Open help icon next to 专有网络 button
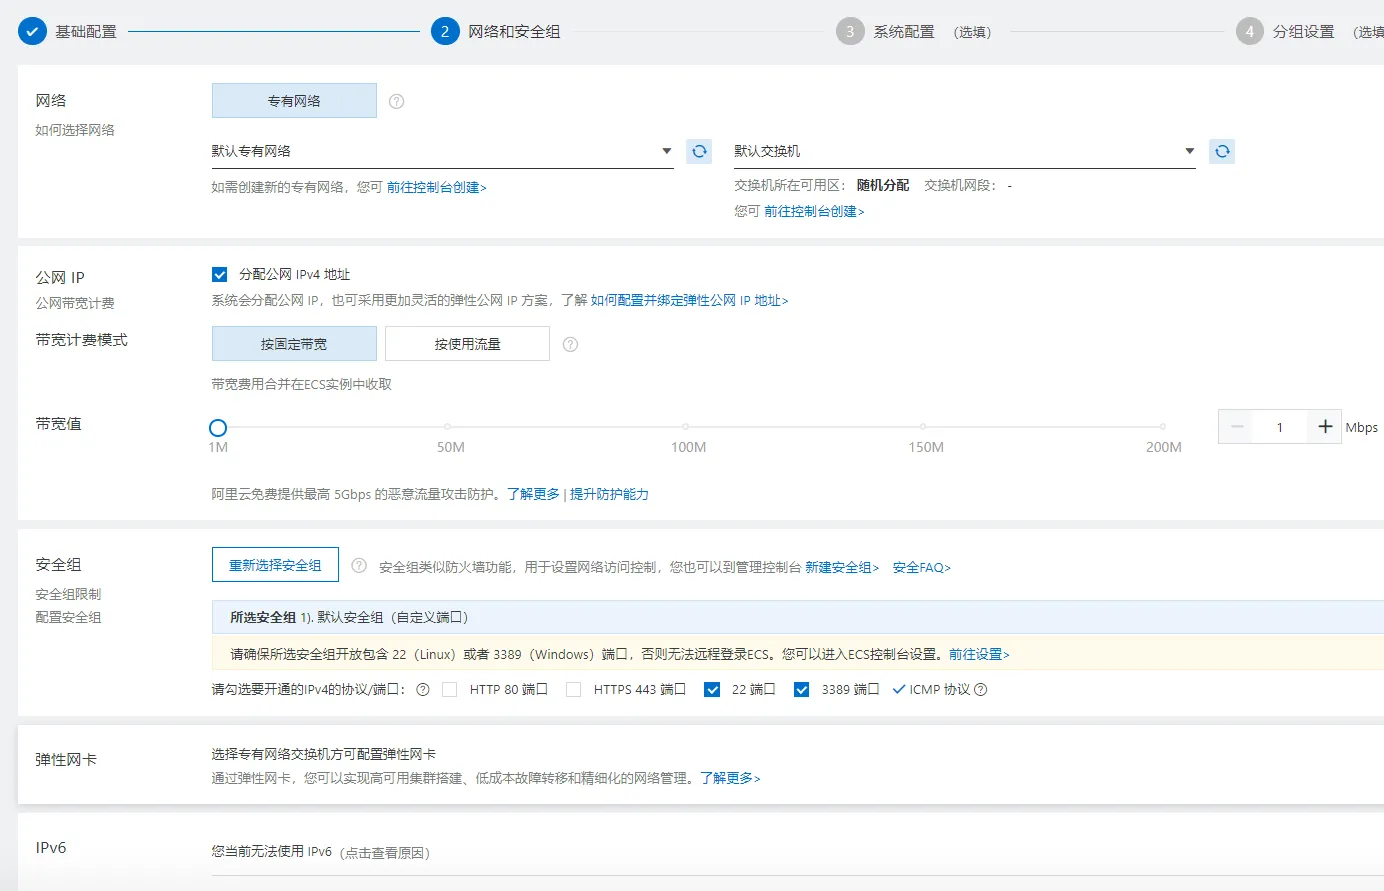This screenshot has height=891, width=1384. coord(397,101)
